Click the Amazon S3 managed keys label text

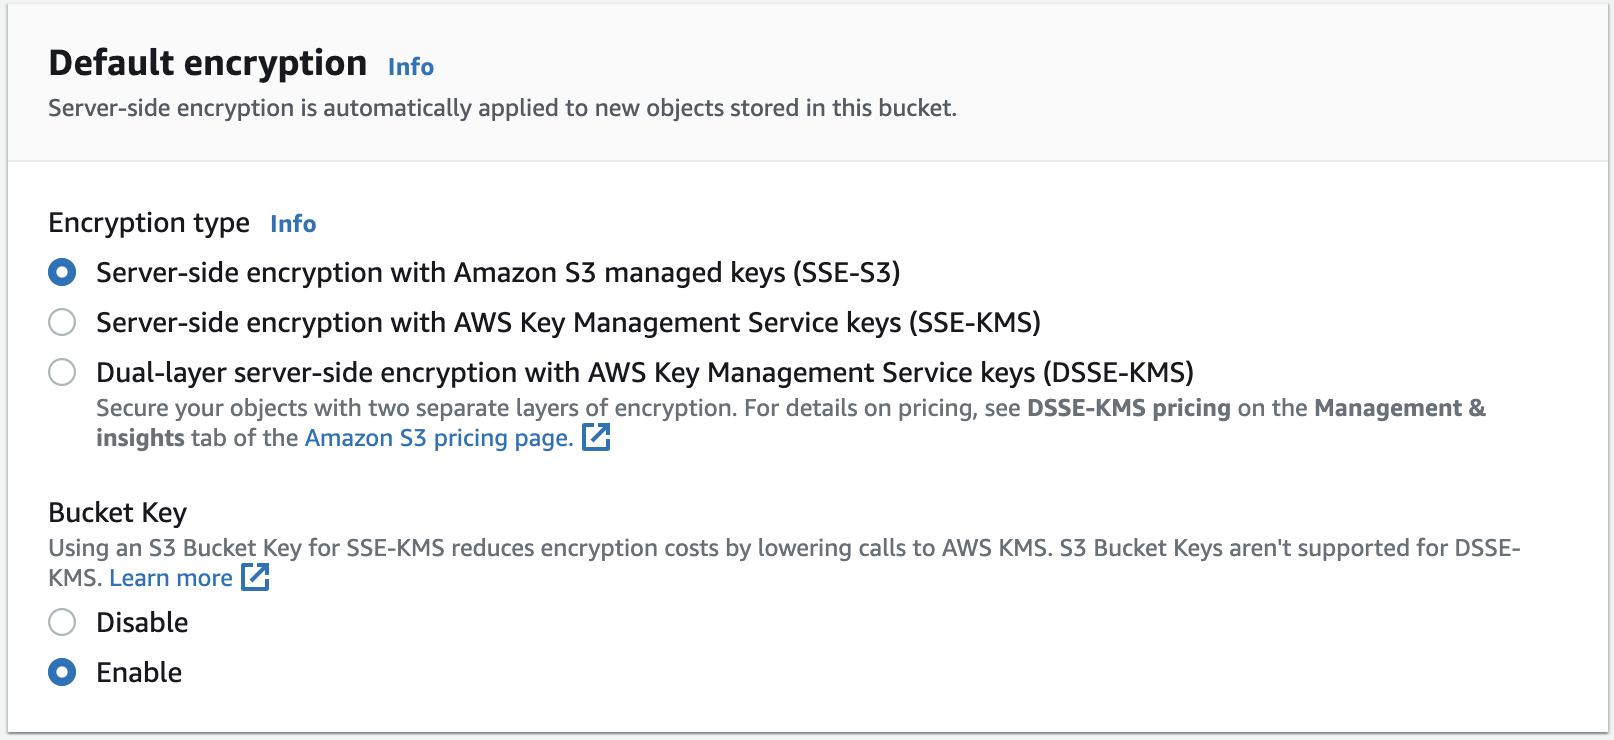click(497, 272)
